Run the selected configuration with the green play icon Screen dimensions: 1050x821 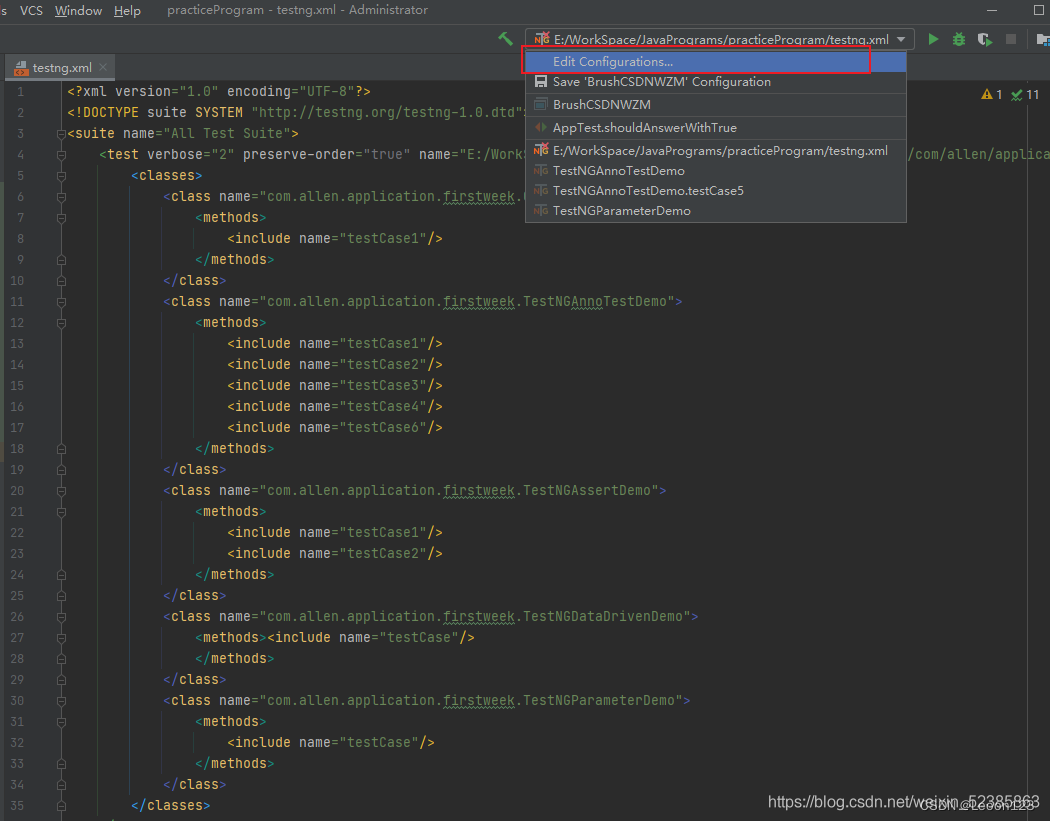point(933,39)
